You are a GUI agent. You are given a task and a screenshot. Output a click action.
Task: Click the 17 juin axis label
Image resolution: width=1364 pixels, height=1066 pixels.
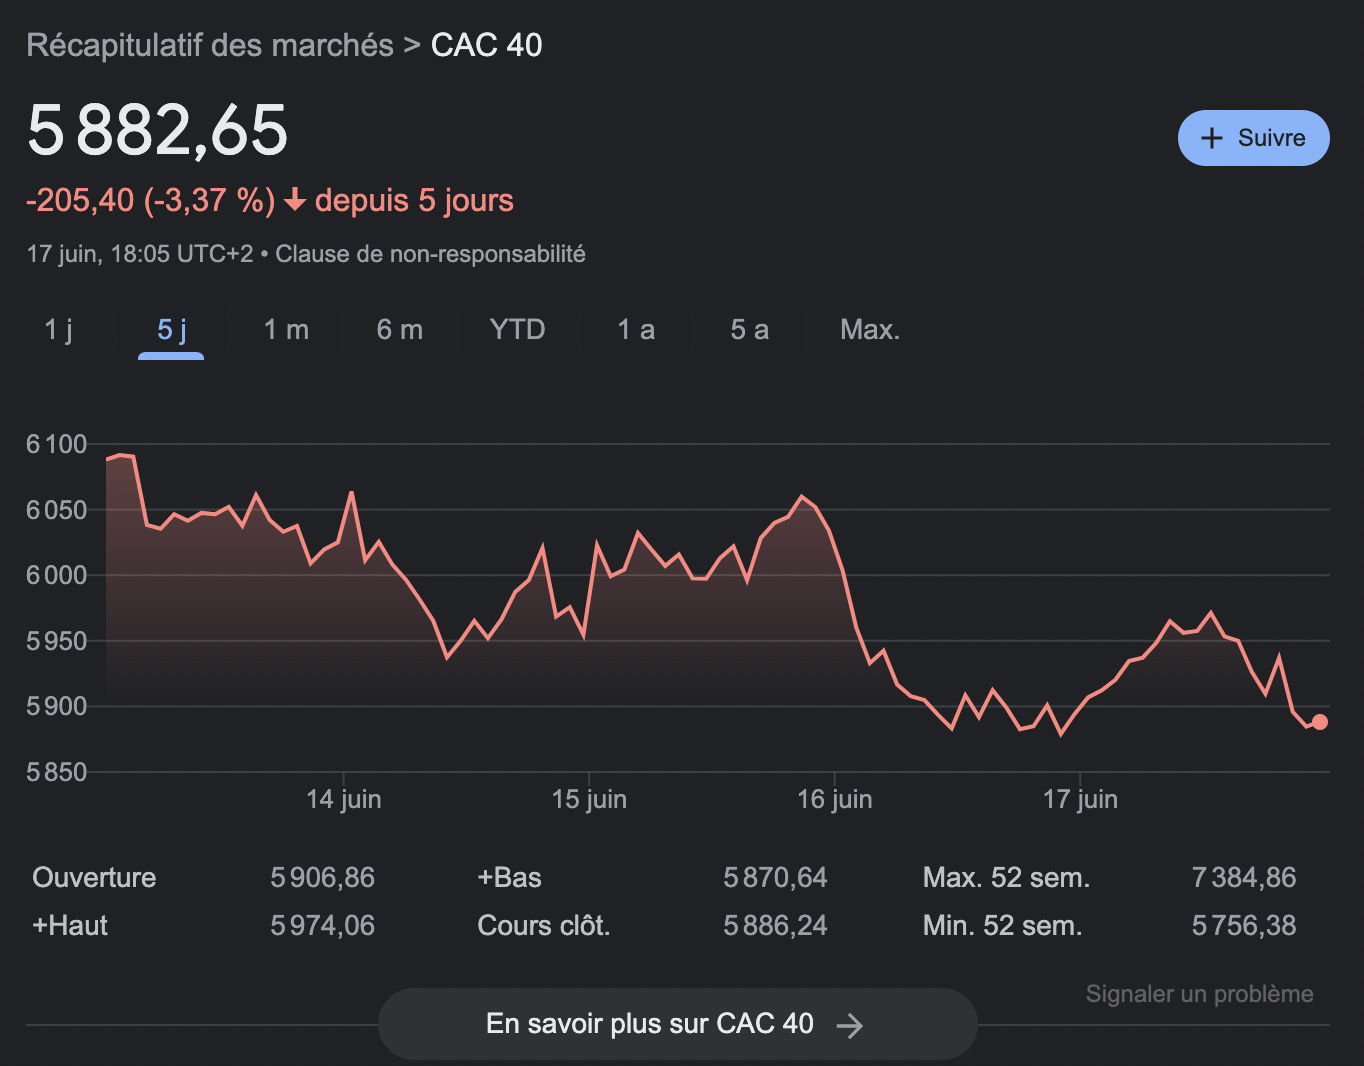[x=1080, y=799]
